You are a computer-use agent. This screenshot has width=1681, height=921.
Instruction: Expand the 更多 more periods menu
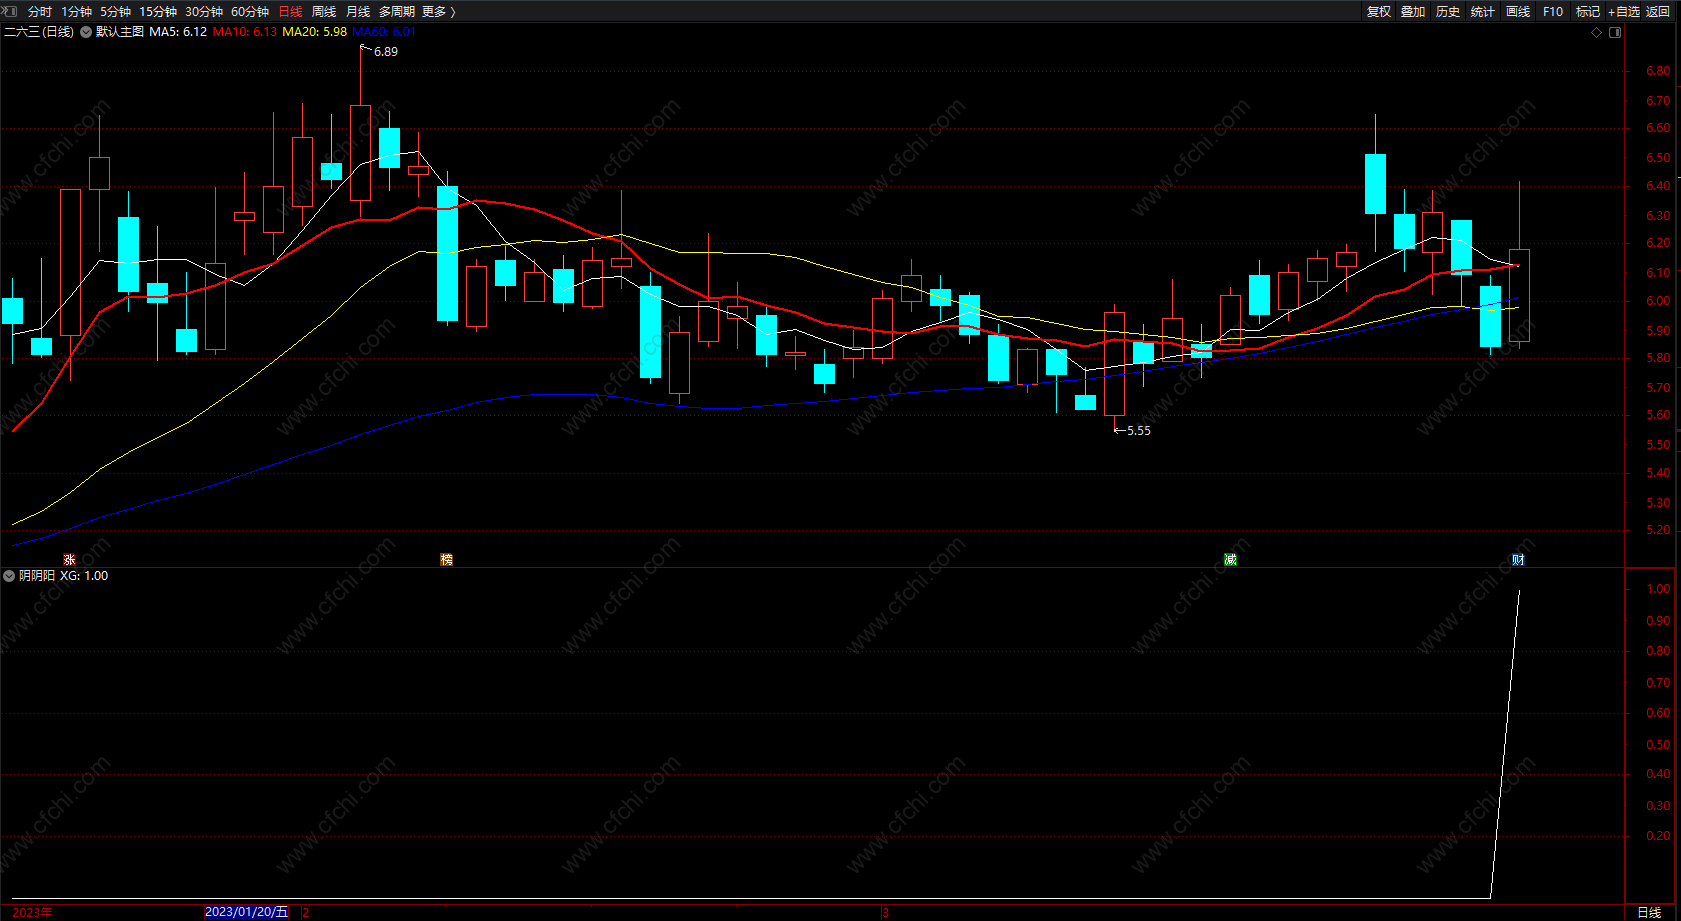coord(439,12)
